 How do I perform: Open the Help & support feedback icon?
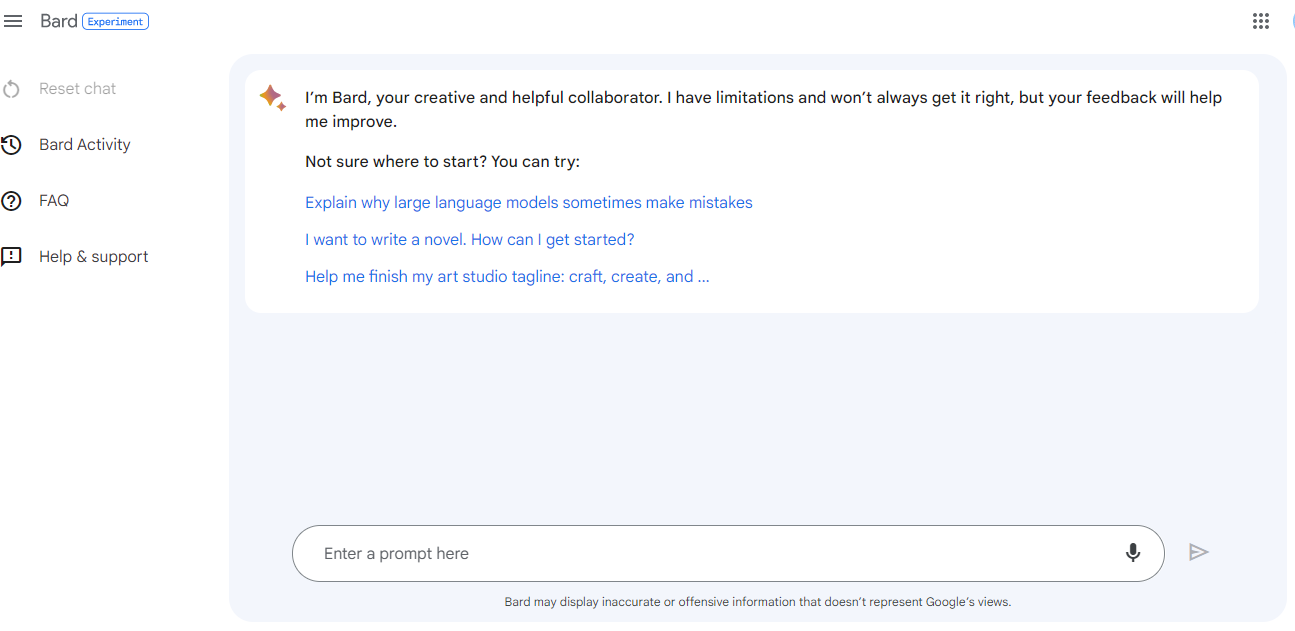click(10, 256)
